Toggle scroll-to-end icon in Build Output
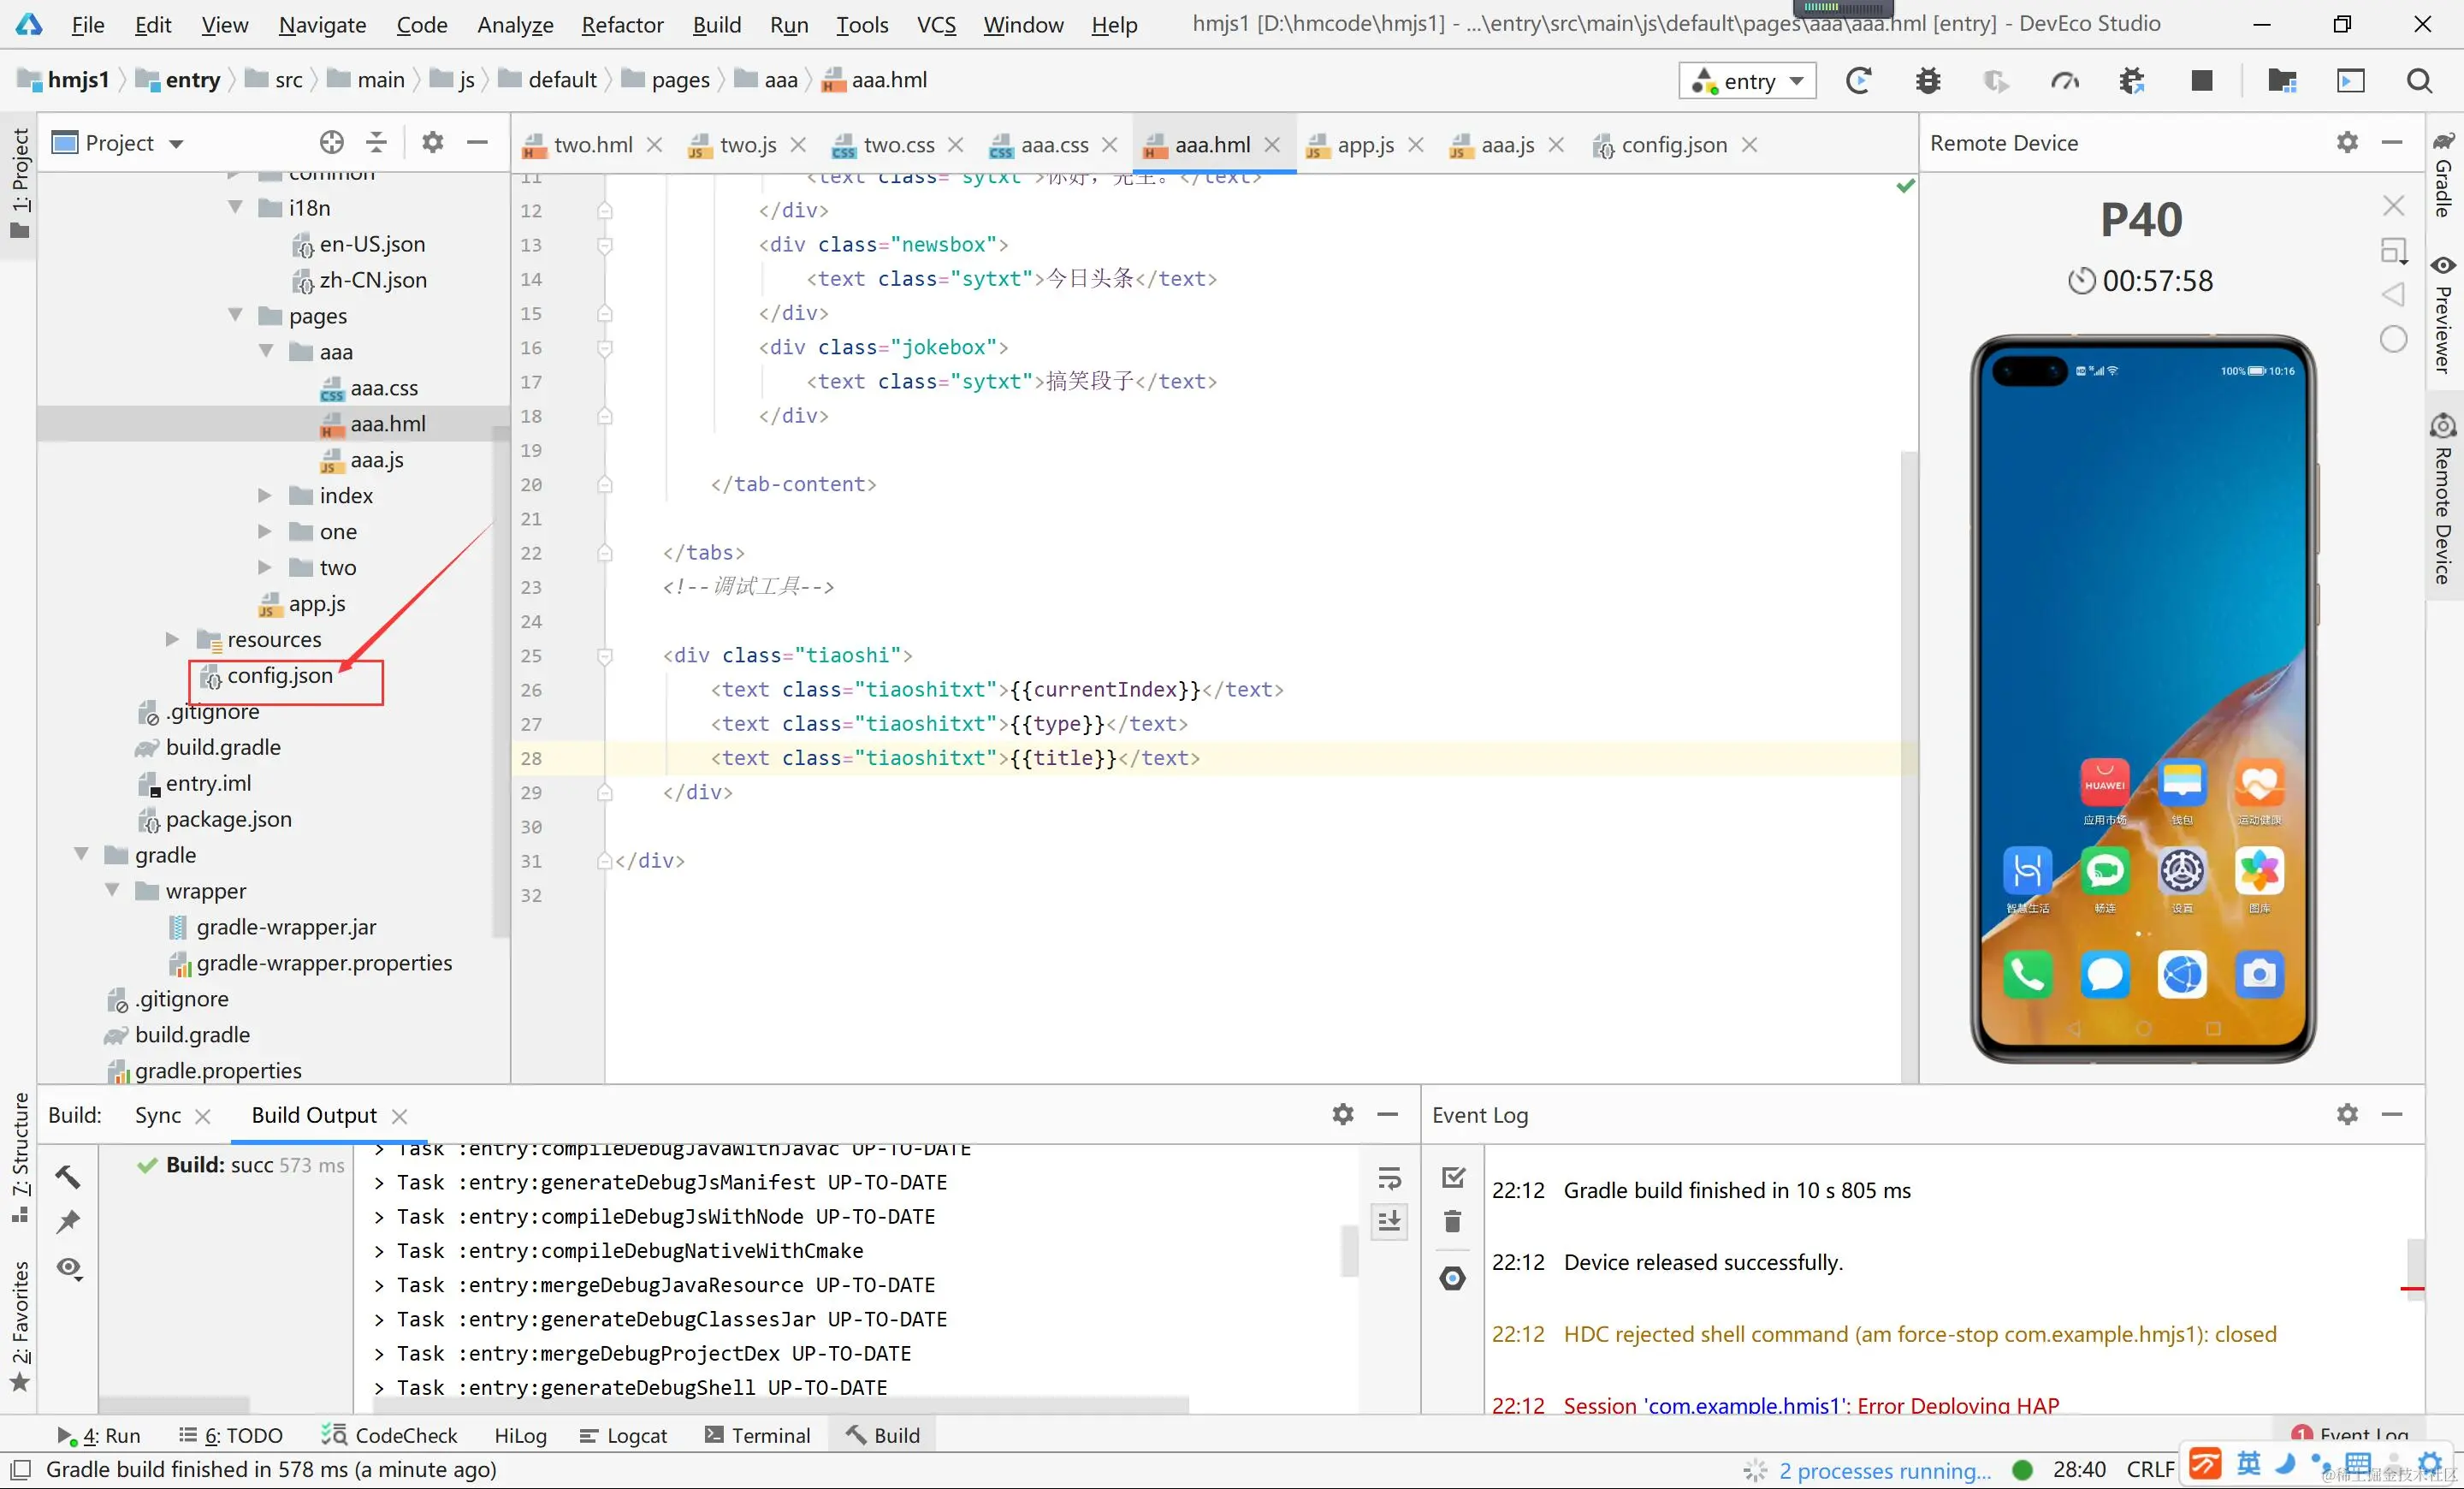This screenshot has width=2464, height=1489. click(x=1390, y=1221)
